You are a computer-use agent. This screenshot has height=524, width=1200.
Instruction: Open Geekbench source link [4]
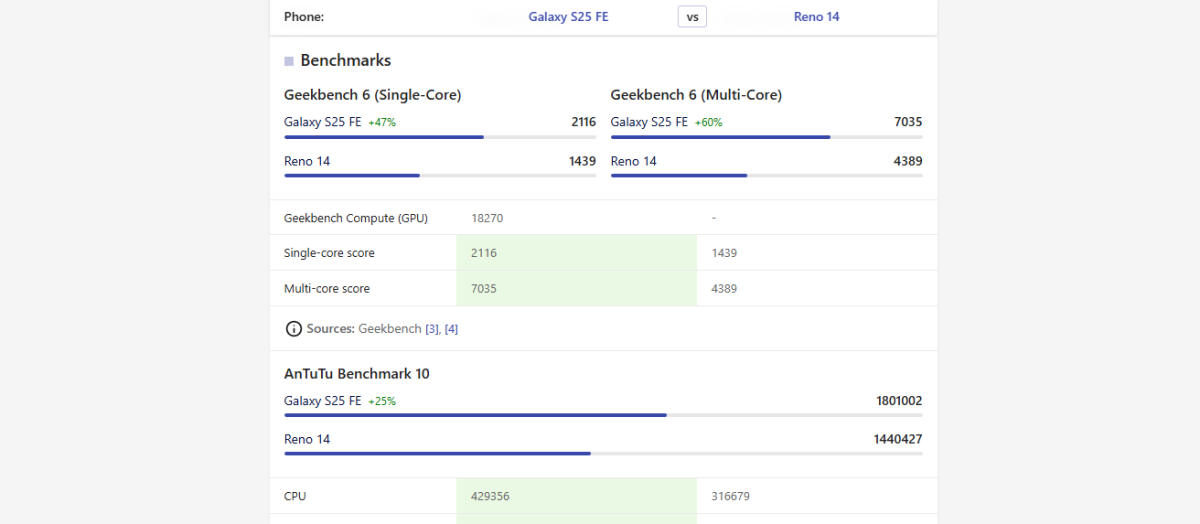[451, 329]
